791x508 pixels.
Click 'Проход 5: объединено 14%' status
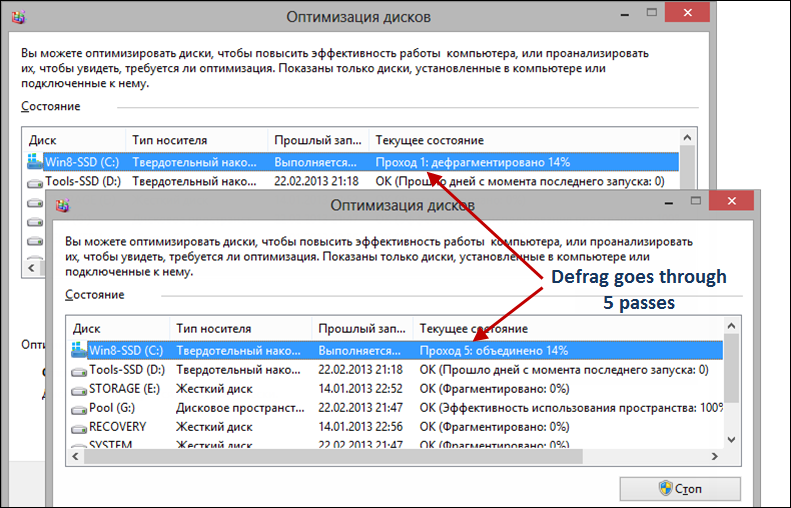(x=494, y=351)
